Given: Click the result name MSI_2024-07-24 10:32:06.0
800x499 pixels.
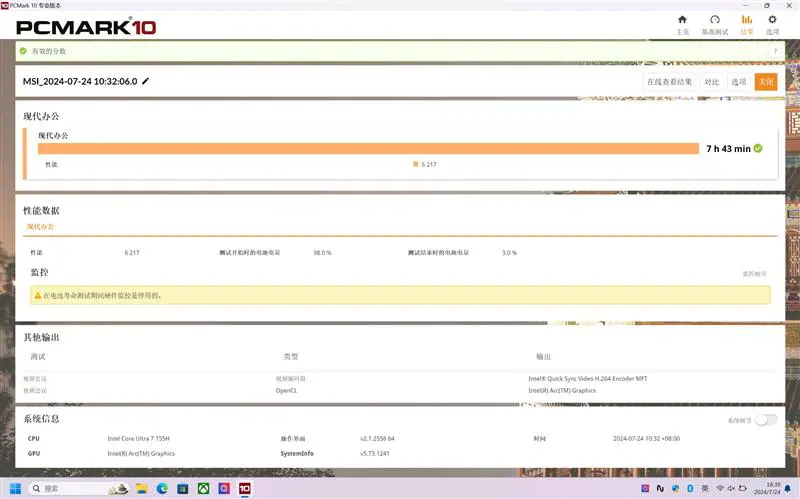Looking at the screenshot, I should pyautogui.click(x=80, y=81).
